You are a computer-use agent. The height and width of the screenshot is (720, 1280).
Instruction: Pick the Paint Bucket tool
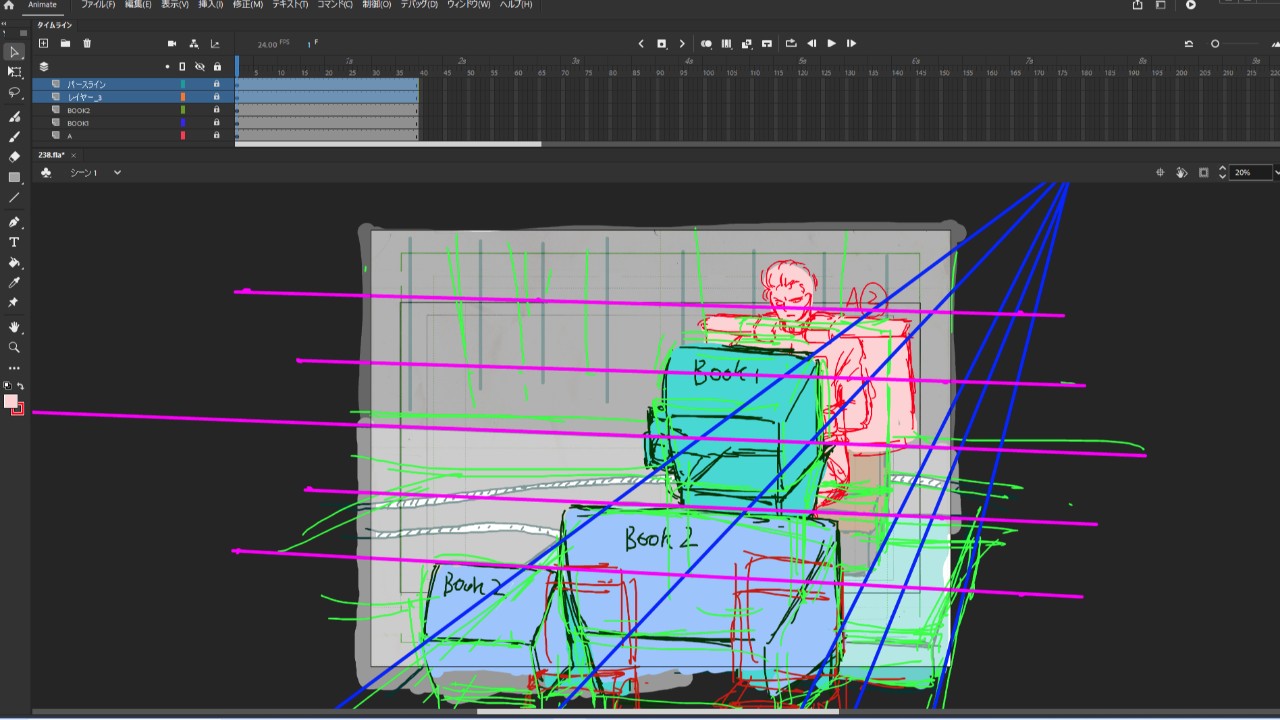click(14, 263)
